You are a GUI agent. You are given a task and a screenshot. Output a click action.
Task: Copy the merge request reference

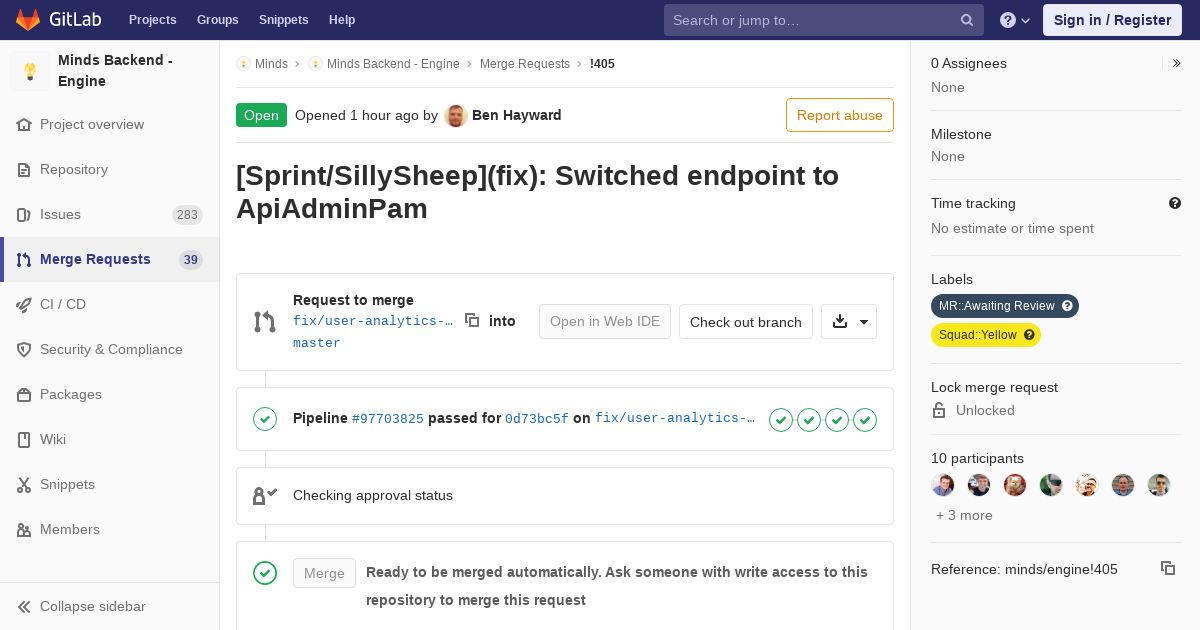coord(1168,568)
